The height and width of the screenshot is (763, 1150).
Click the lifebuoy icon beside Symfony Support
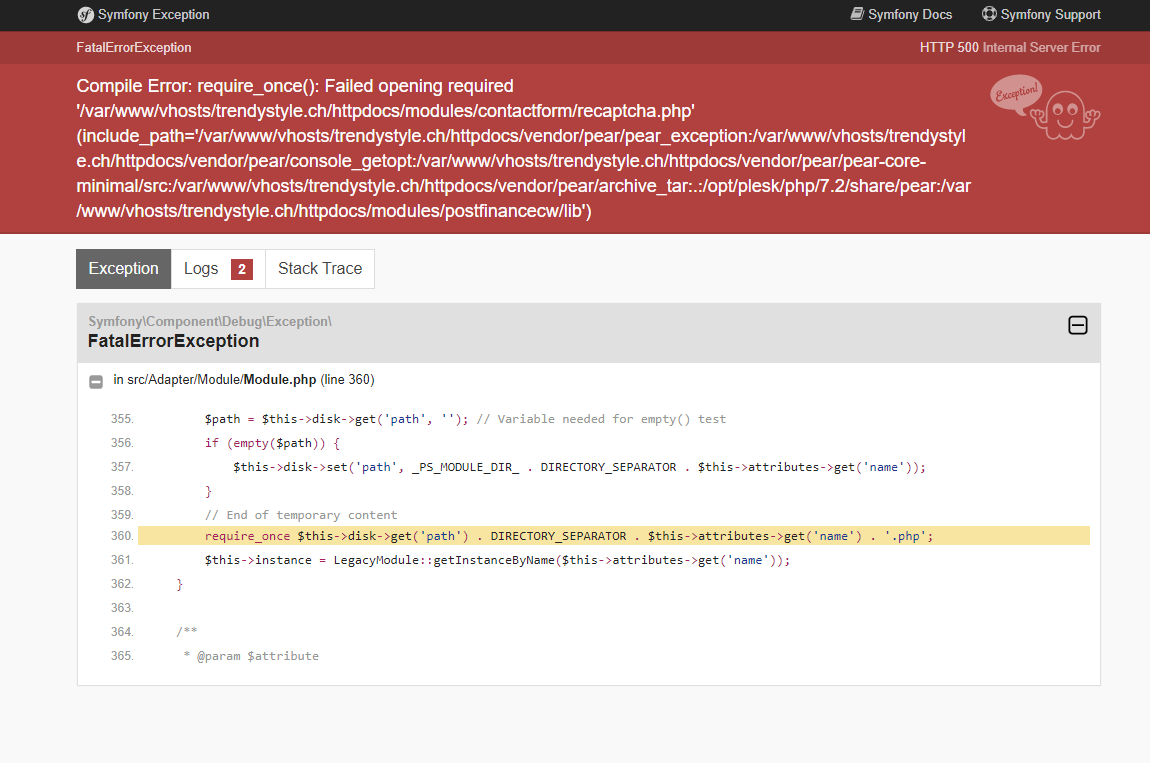(989, 14)
